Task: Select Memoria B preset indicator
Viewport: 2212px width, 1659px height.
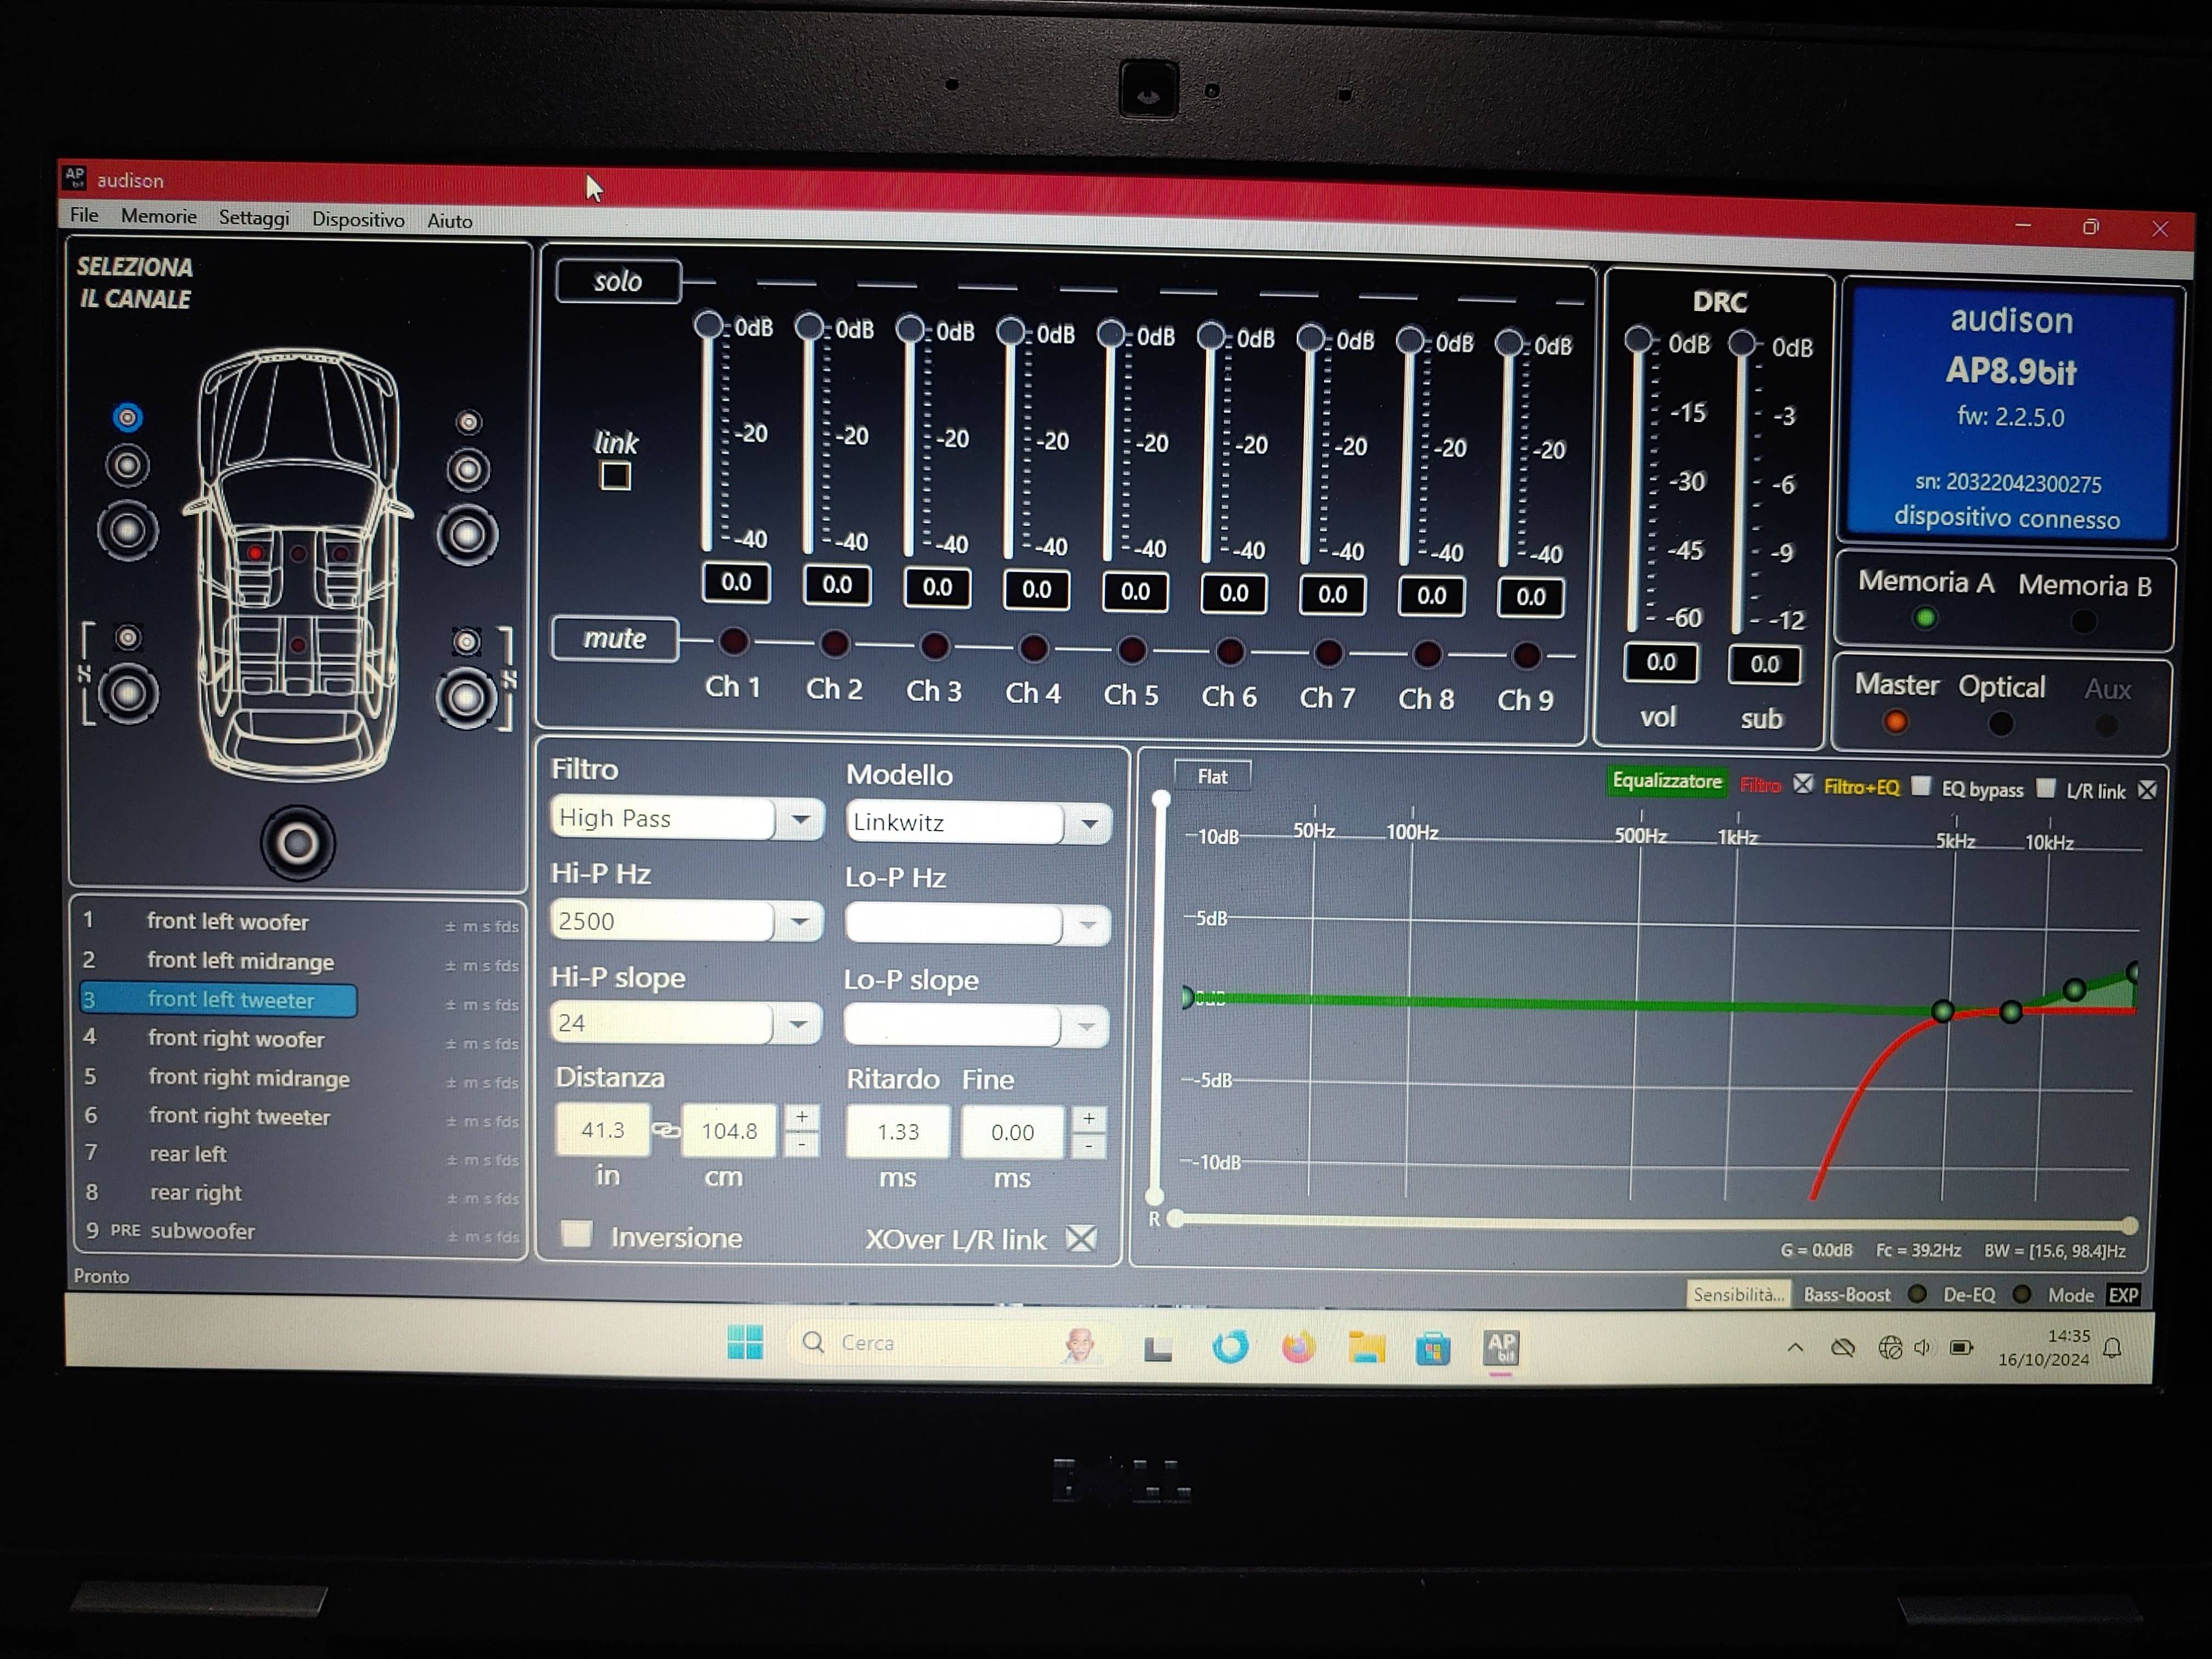Action: point(2083,622)
